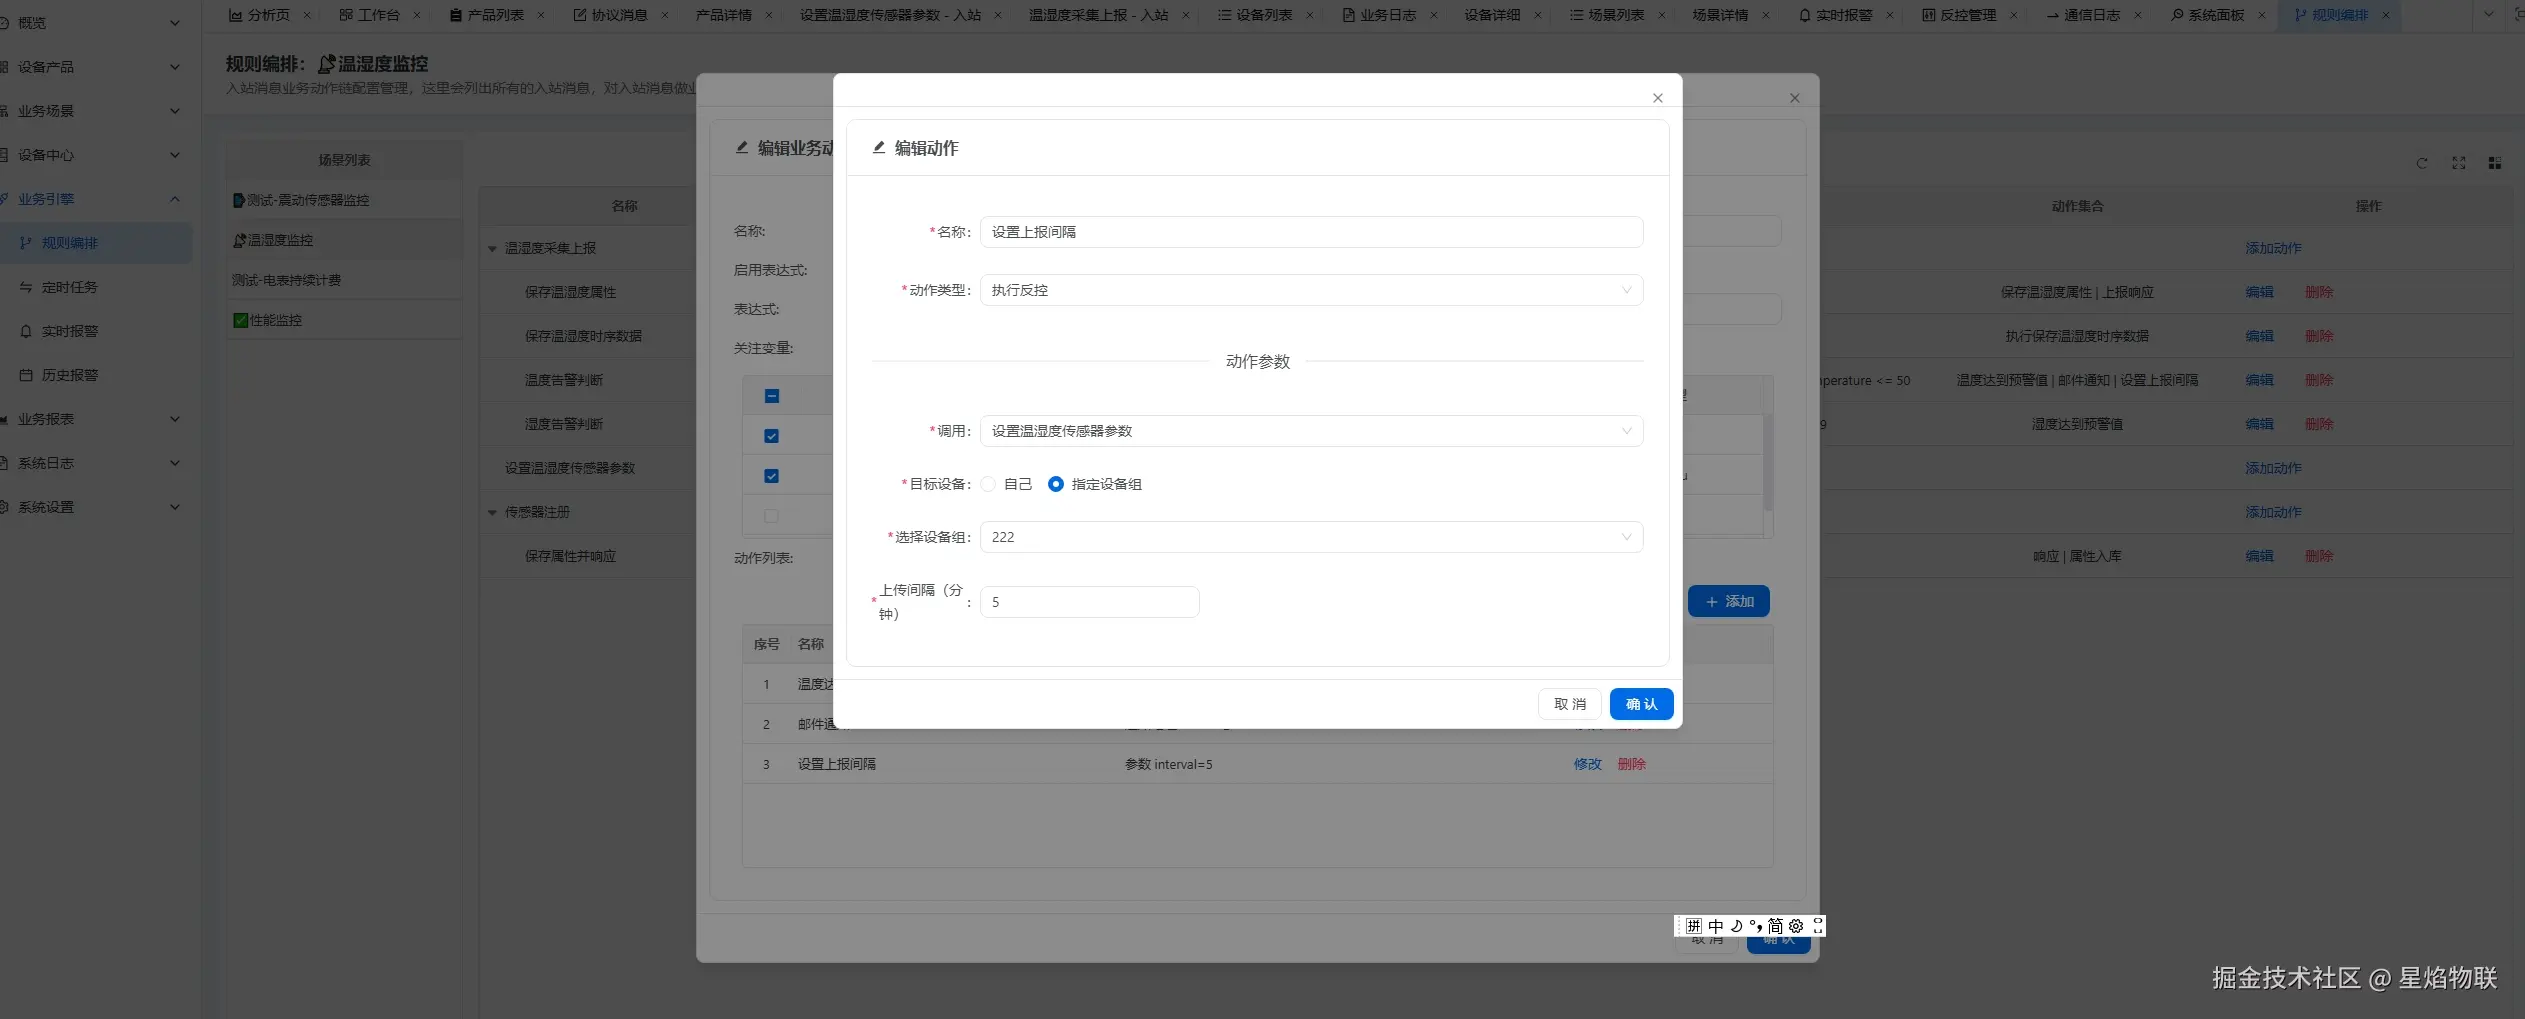2525x1019 pixels.
Task: Click the 确认 button in 编辑动作 dialog
Action: 1641,704
